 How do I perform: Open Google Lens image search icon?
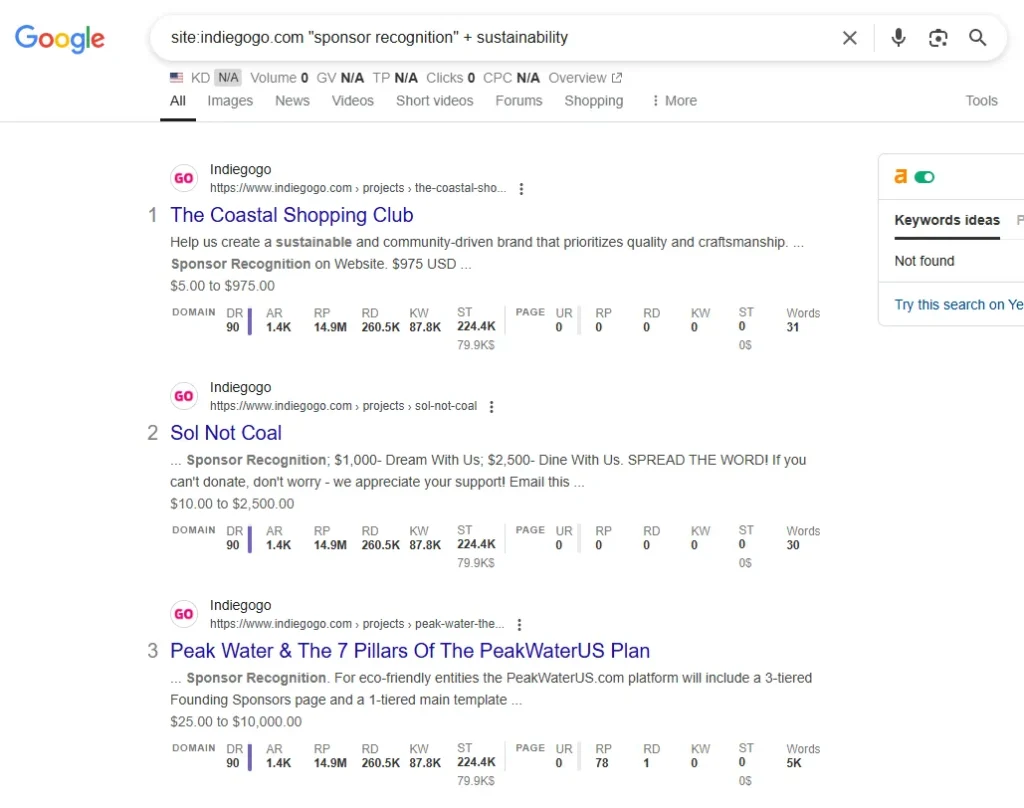click(x=938, y=38)
